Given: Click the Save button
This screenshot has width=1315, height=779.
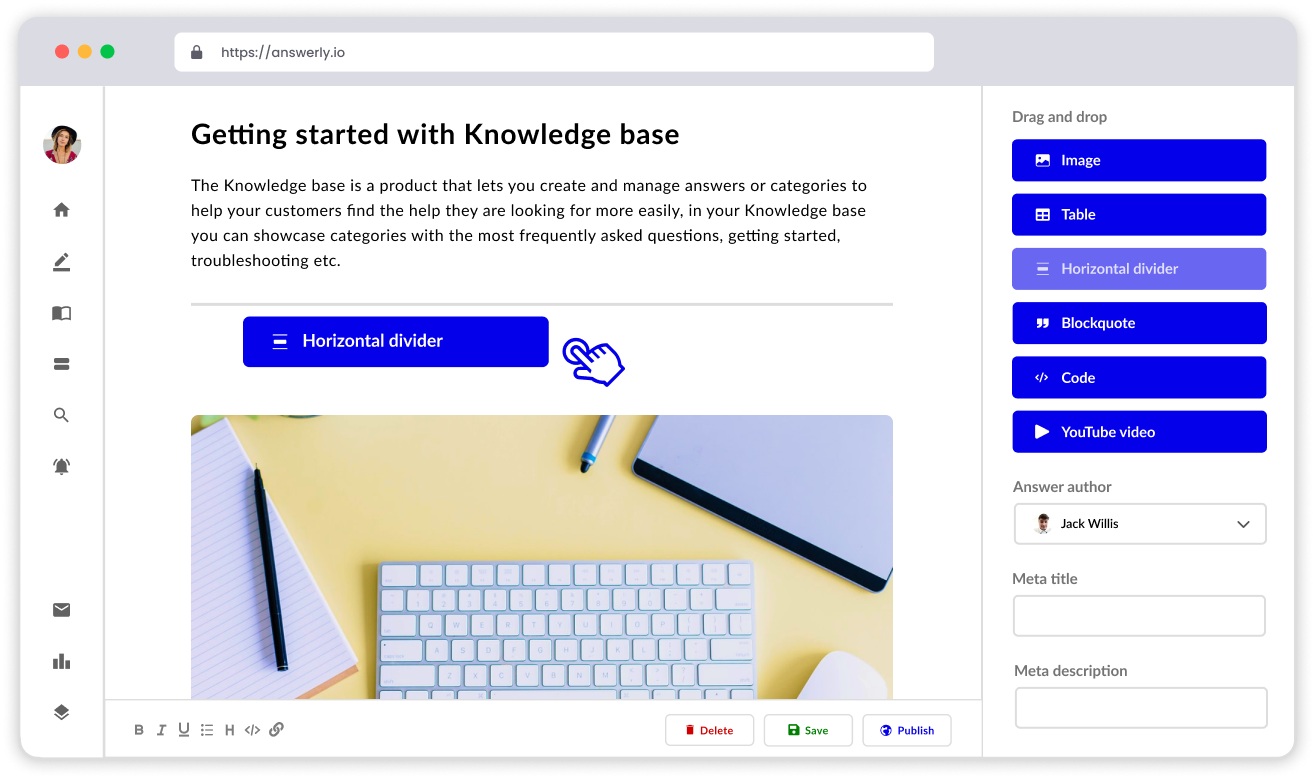Looking at the screenshot, I should coord(808,730).
